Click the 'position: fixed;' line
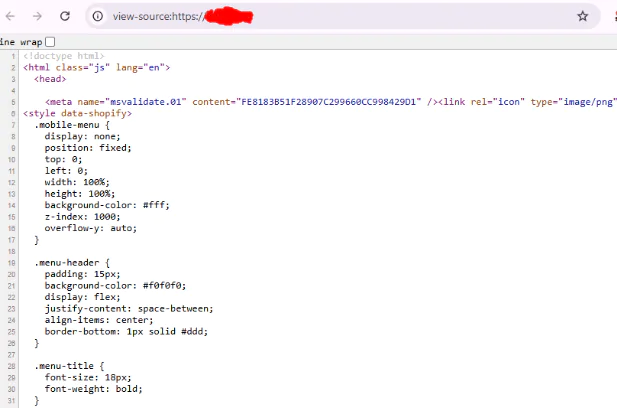Image resolution: width=617 pixels, height=408 pixels. pyautogui.click(x=88, y=148)
